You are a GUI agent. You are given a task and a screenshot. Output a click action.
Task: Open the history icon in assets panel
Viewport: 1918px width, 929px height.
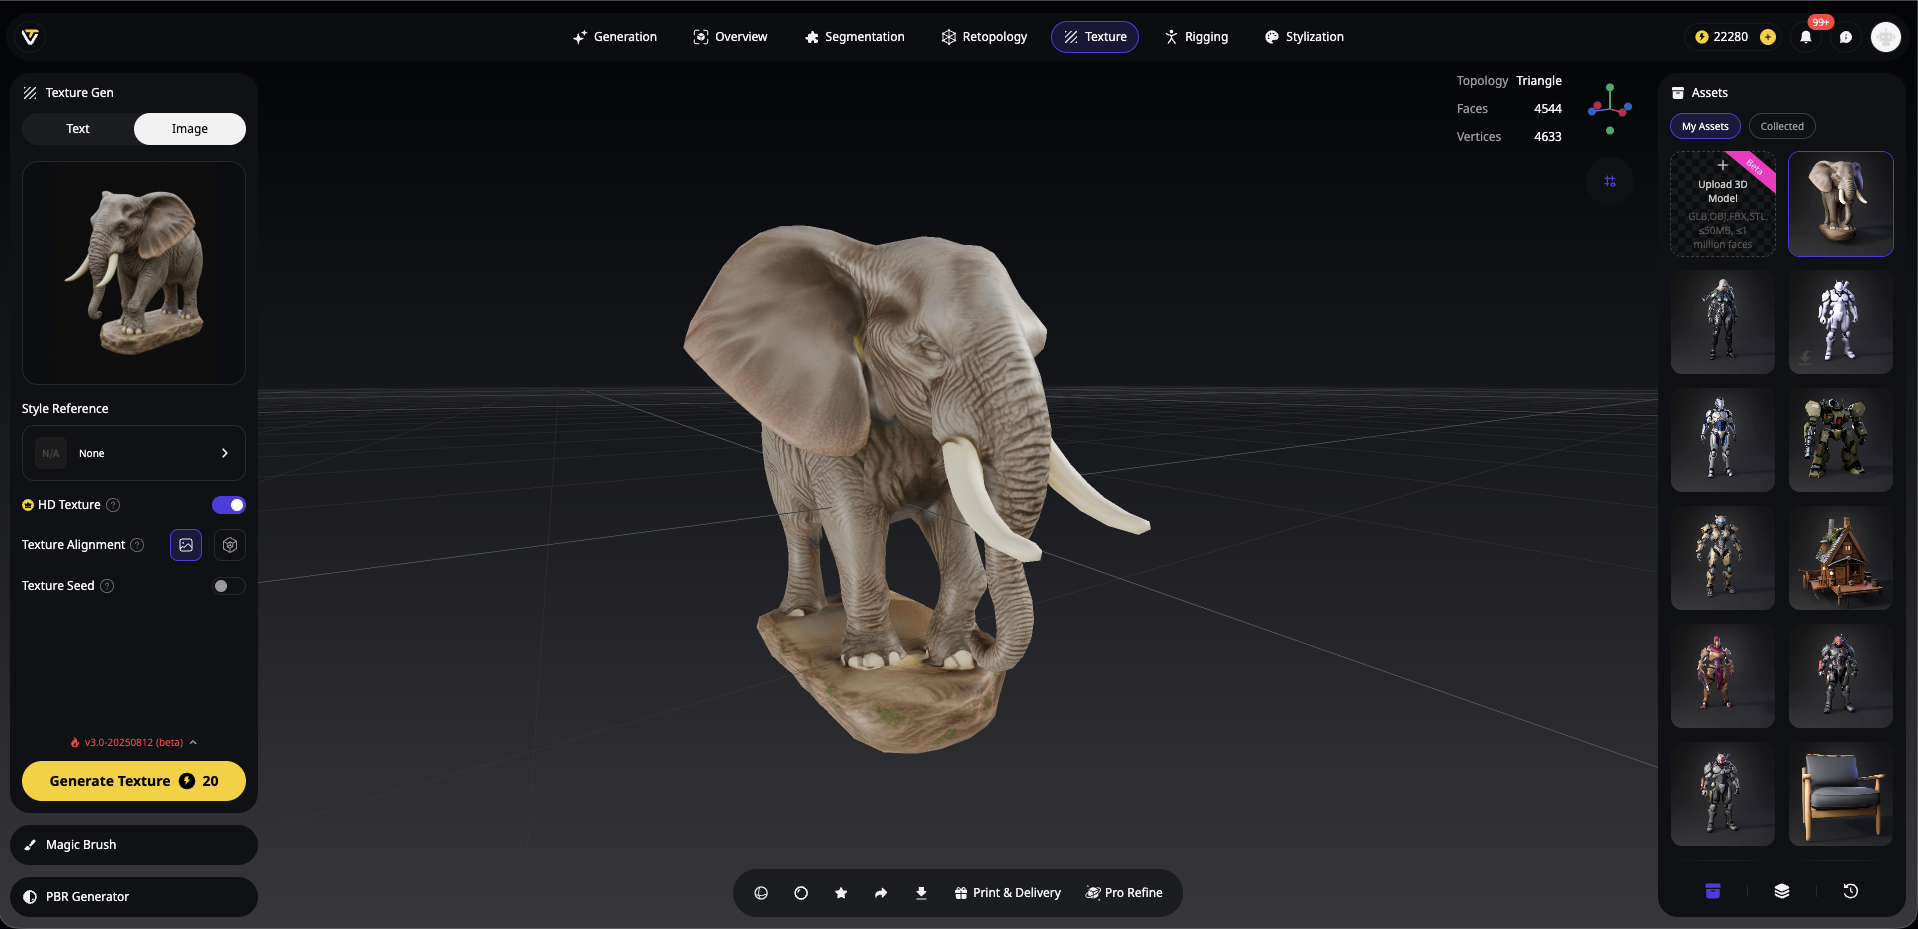1850,891
